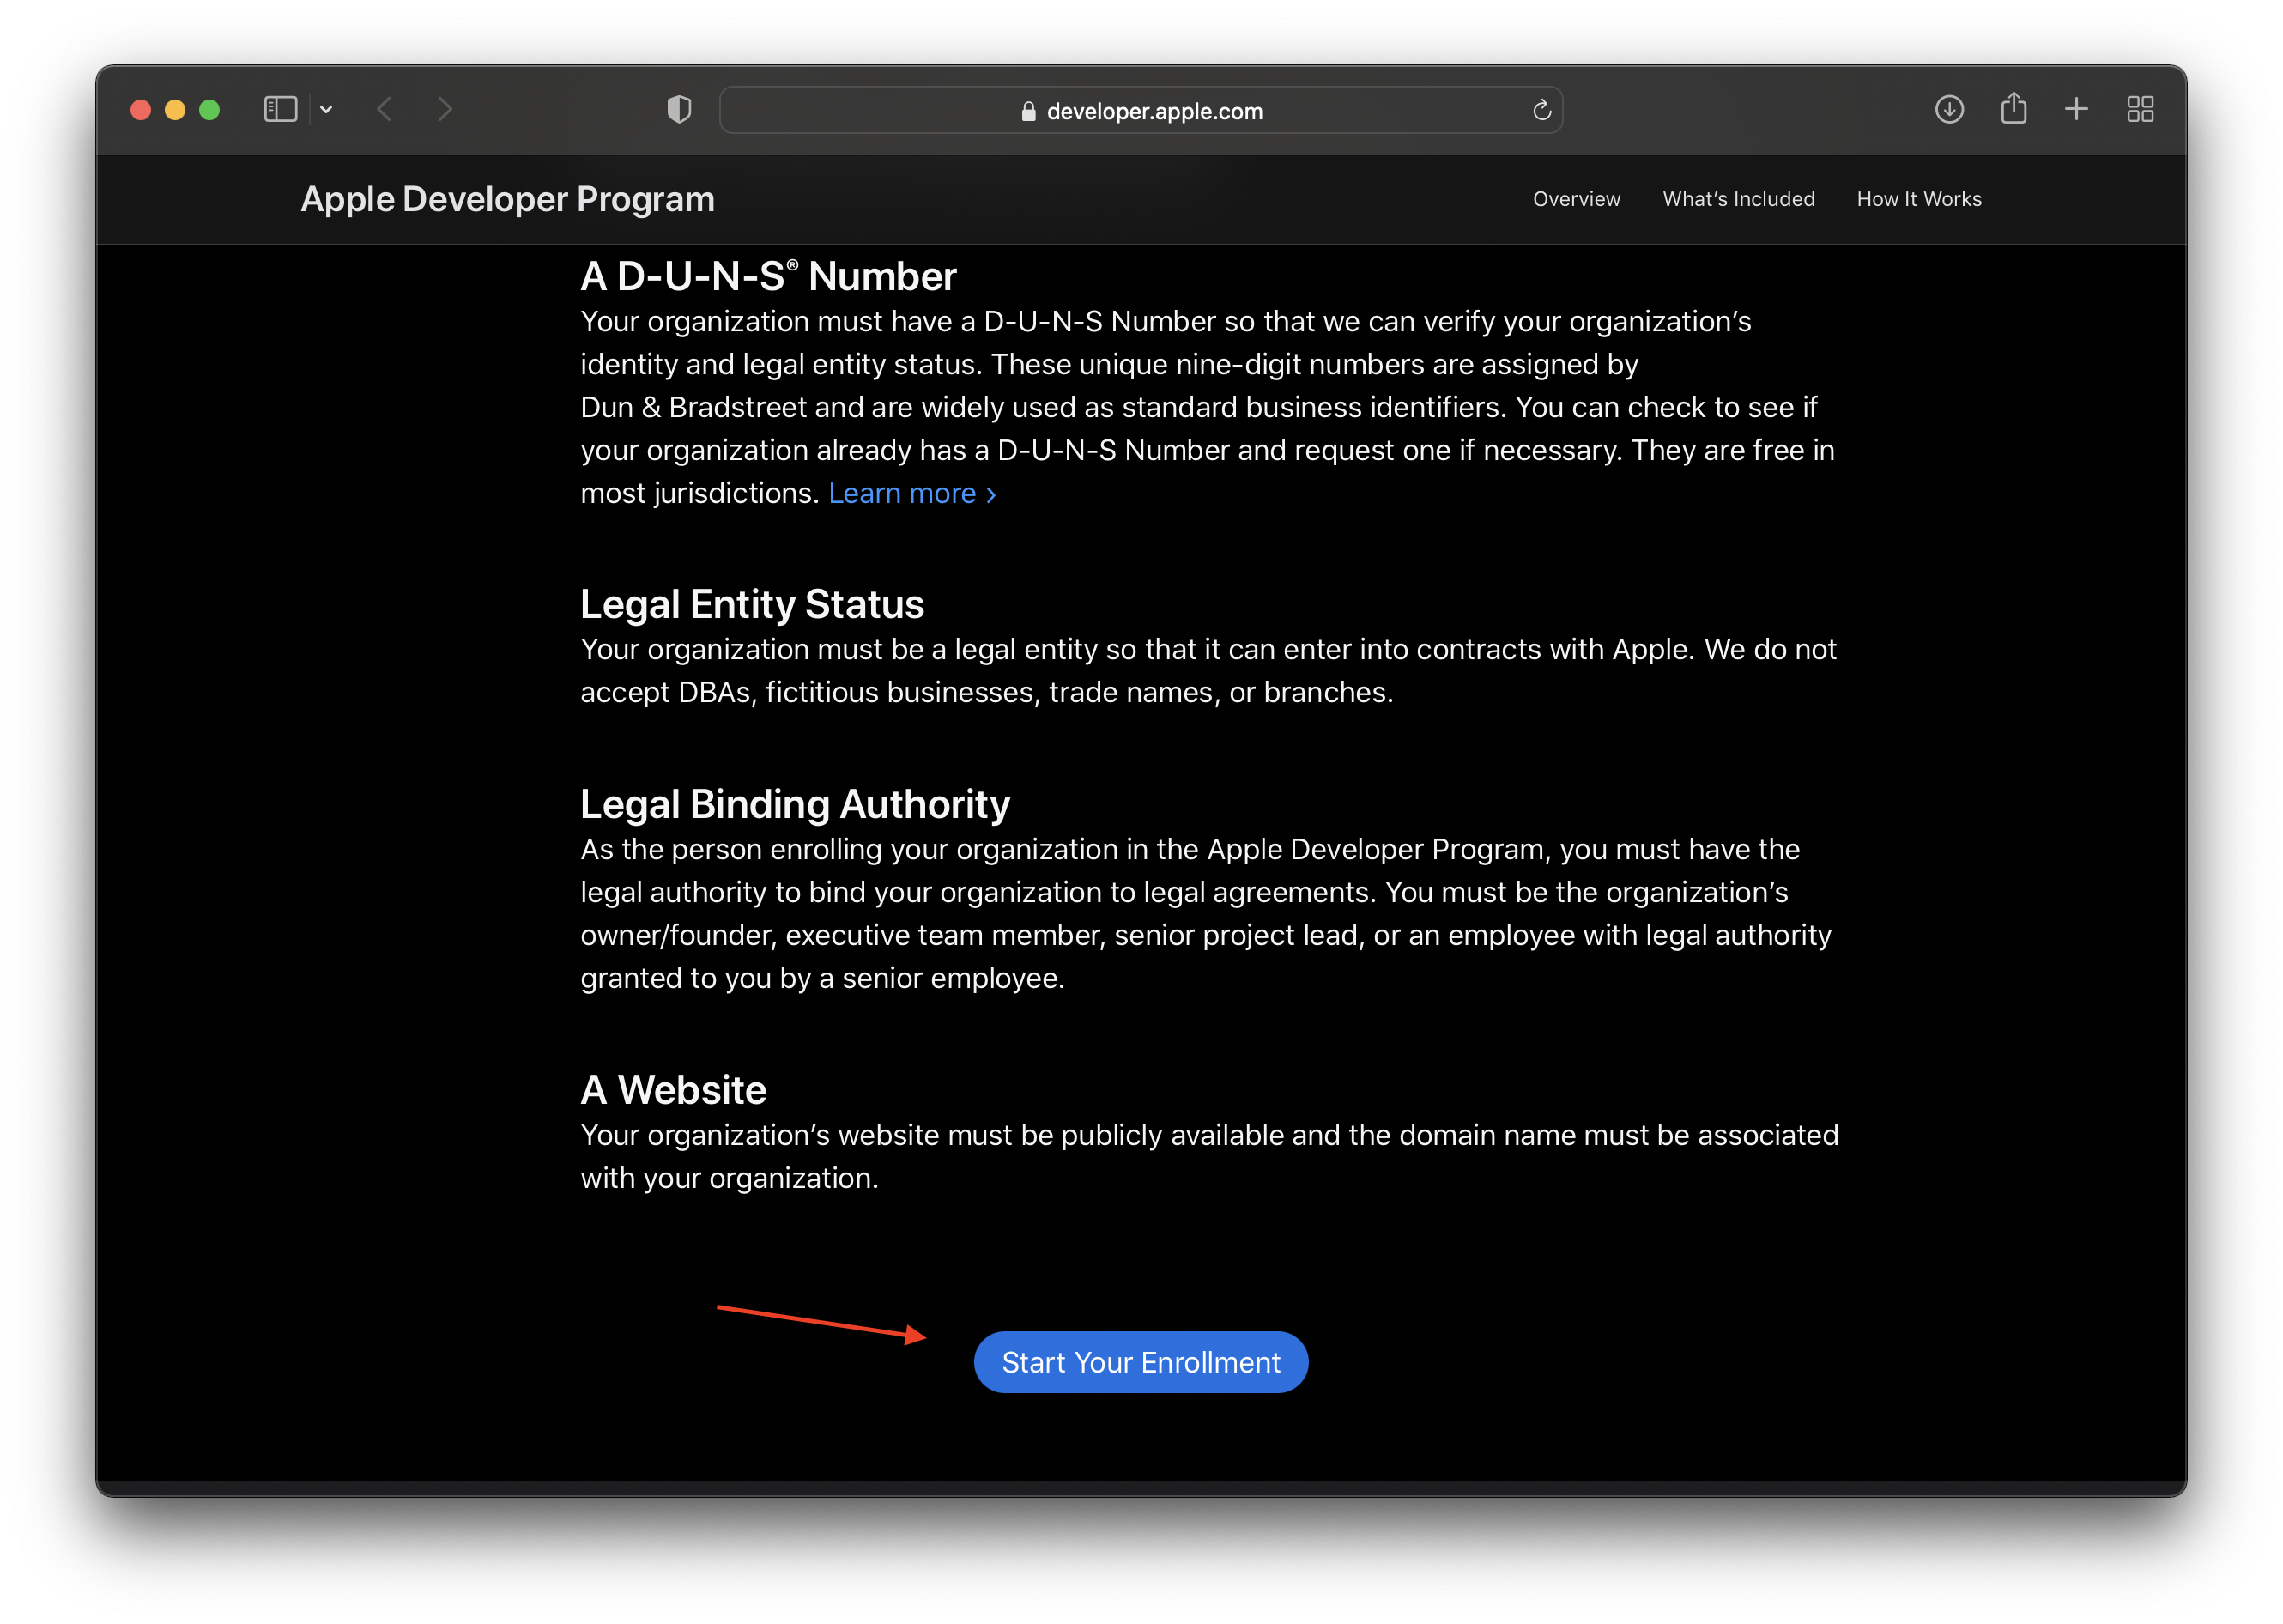Close the Safari window
The width and height of the screenshot is (2283, 1624).
[141, 110]
